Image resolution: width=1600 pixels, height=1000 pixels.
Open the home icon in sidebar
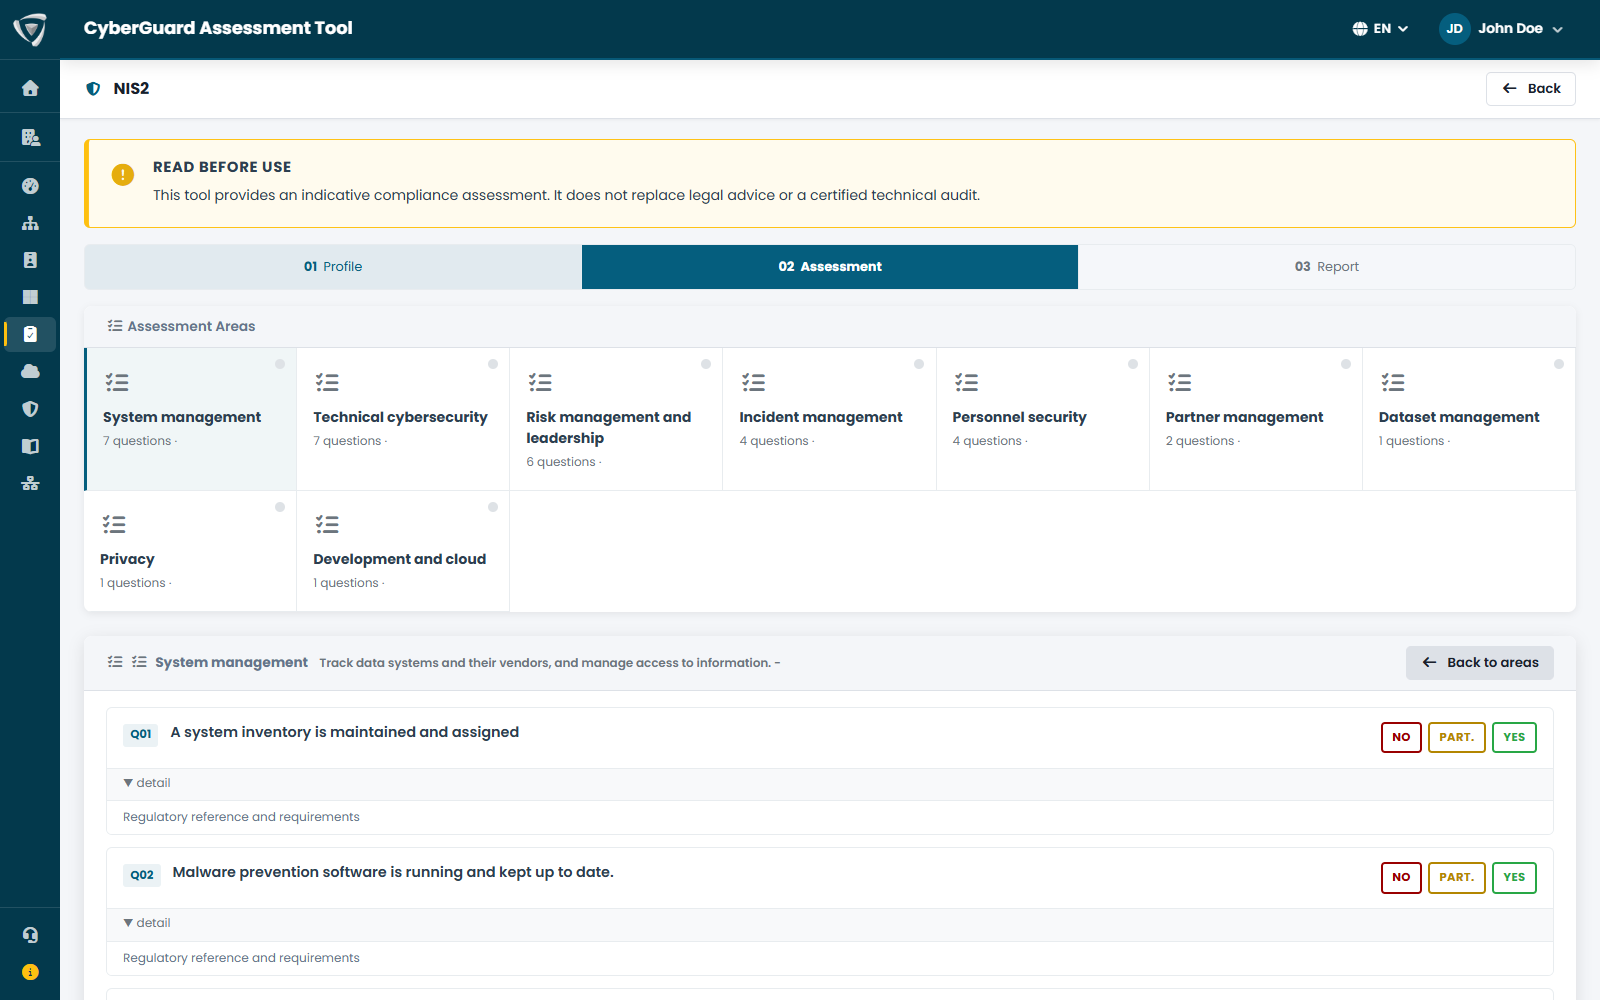pos(30,88)
